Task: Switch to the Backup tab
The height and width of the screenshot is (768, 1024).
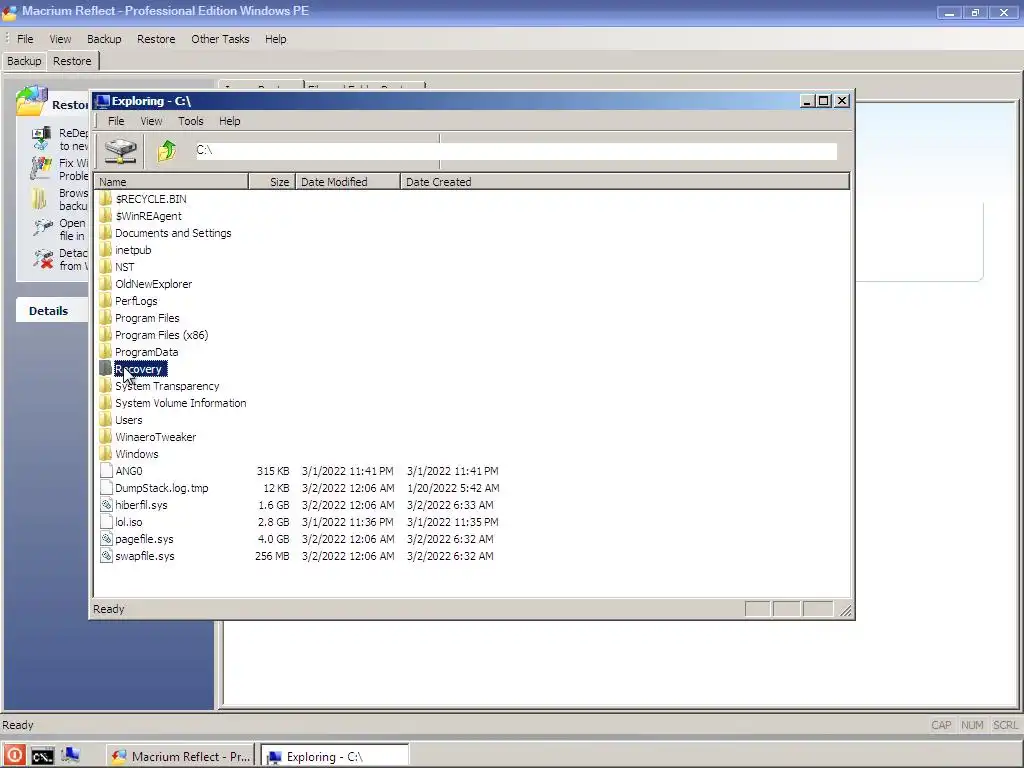Action: (x=24, y=61)
